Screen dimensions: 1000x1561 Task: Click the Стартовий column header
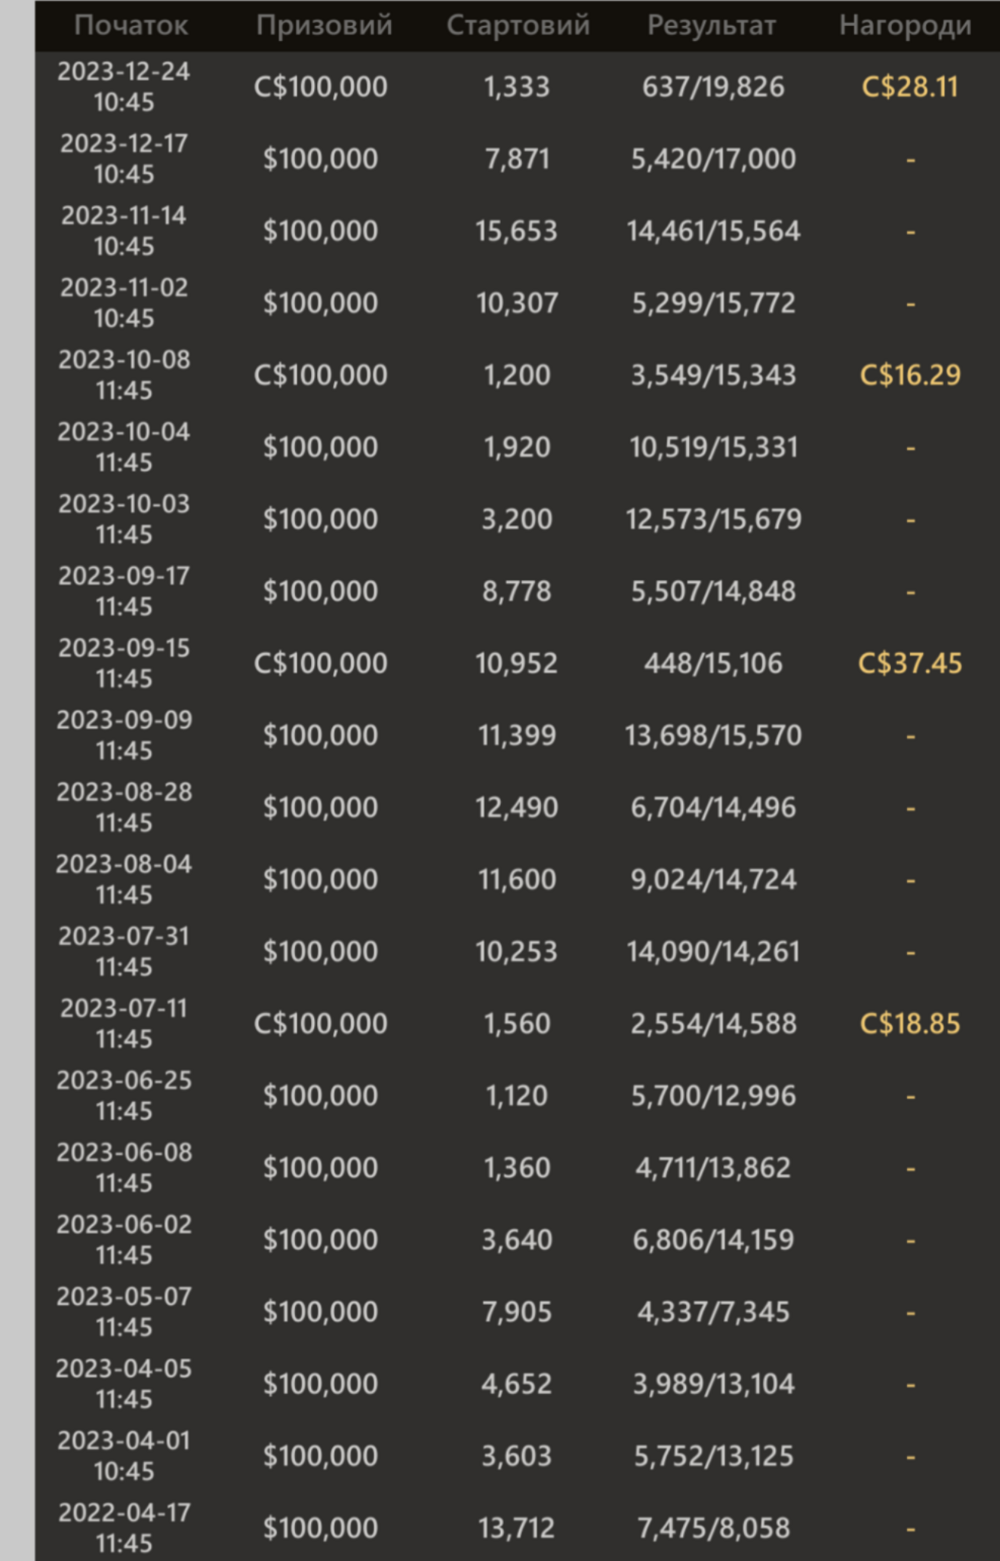tap(517, 25)
